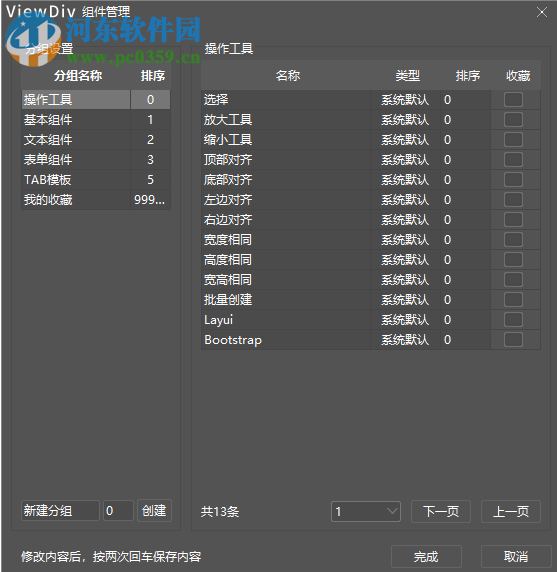Select the 批量创建 name cell
Image resolution: width=557 pixels, height=572 pixels.
coord(286,300)
